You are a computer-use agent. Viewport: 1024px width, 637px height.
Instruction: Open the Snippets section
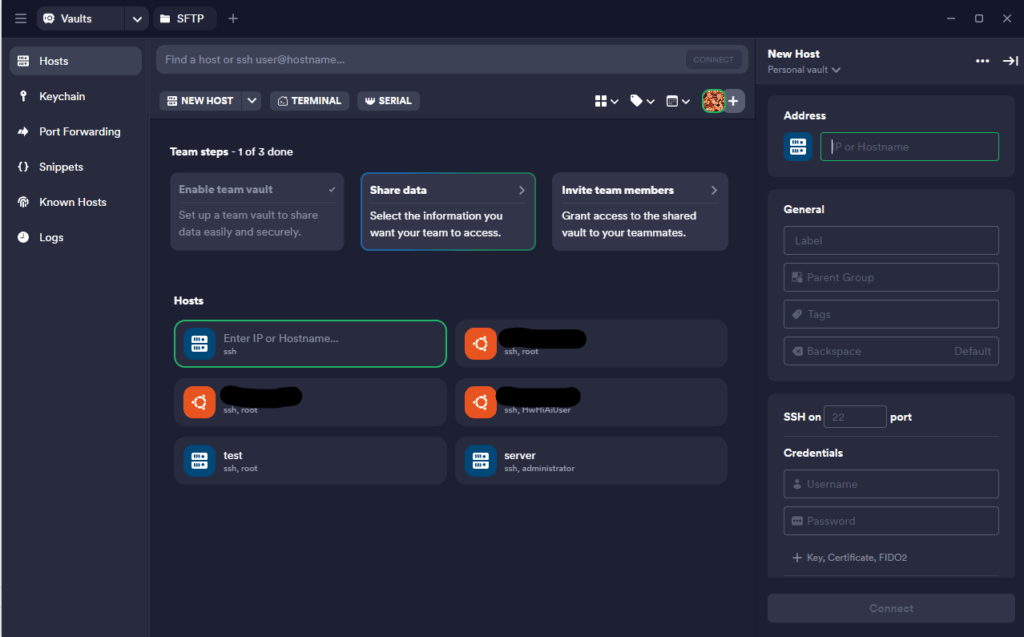60,167
